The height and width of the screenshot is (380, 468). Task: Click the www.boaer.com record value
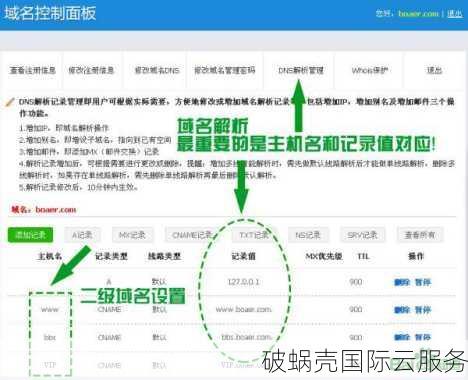(244, 309)
